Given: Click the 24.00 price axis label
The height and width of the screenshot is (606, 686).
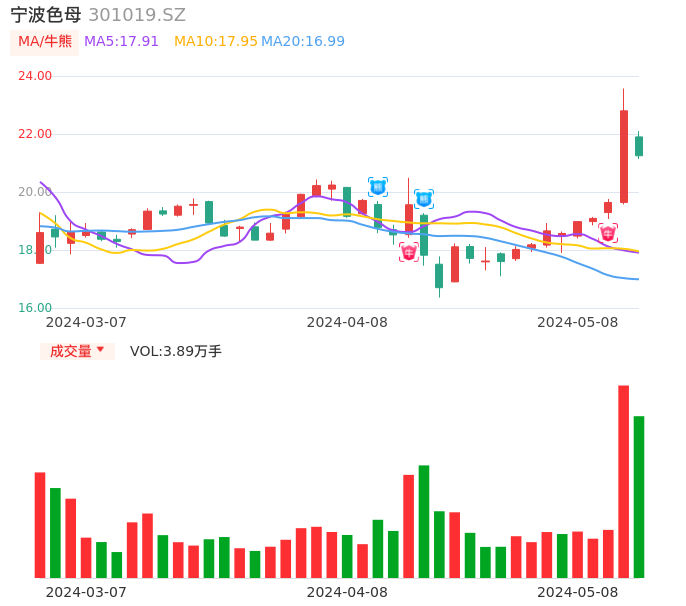Looking at the screenshot, I should point(35,76).
